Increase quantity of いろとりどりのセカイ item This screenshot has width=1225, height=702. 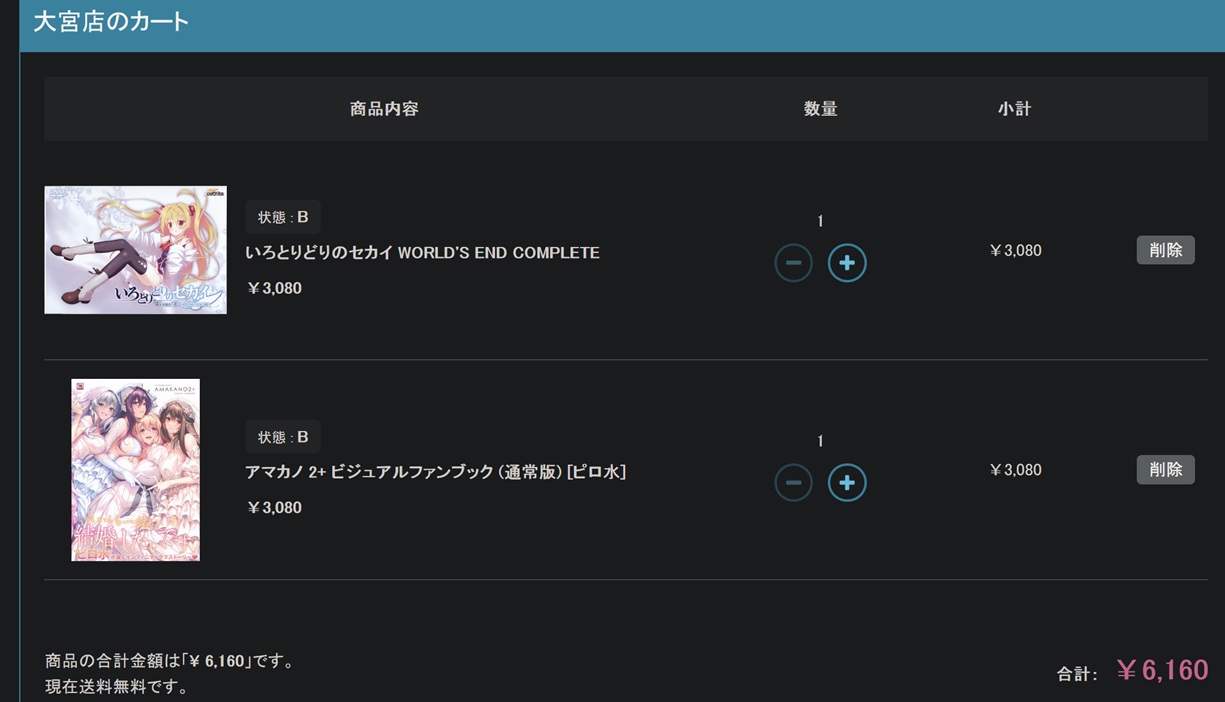coord(846,263)
